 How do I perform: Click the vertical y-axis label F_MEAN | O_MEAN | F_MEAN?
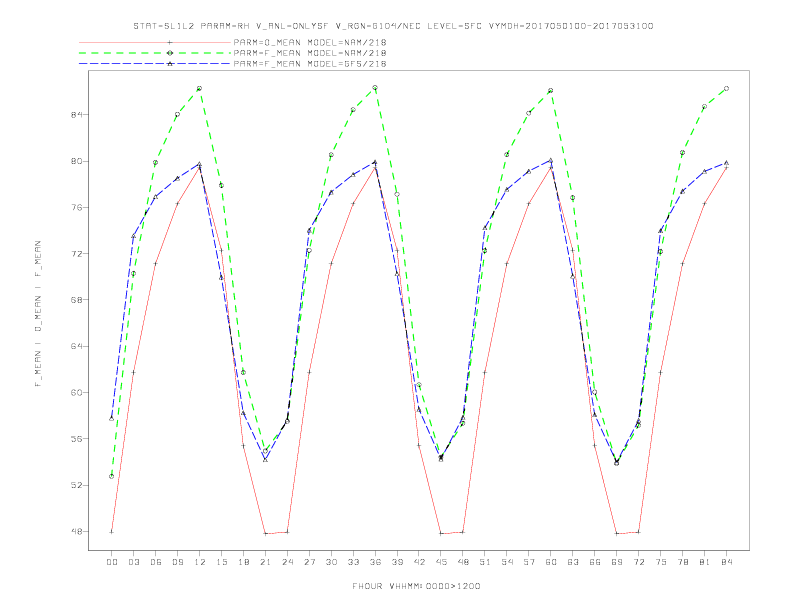click(38, 314)
